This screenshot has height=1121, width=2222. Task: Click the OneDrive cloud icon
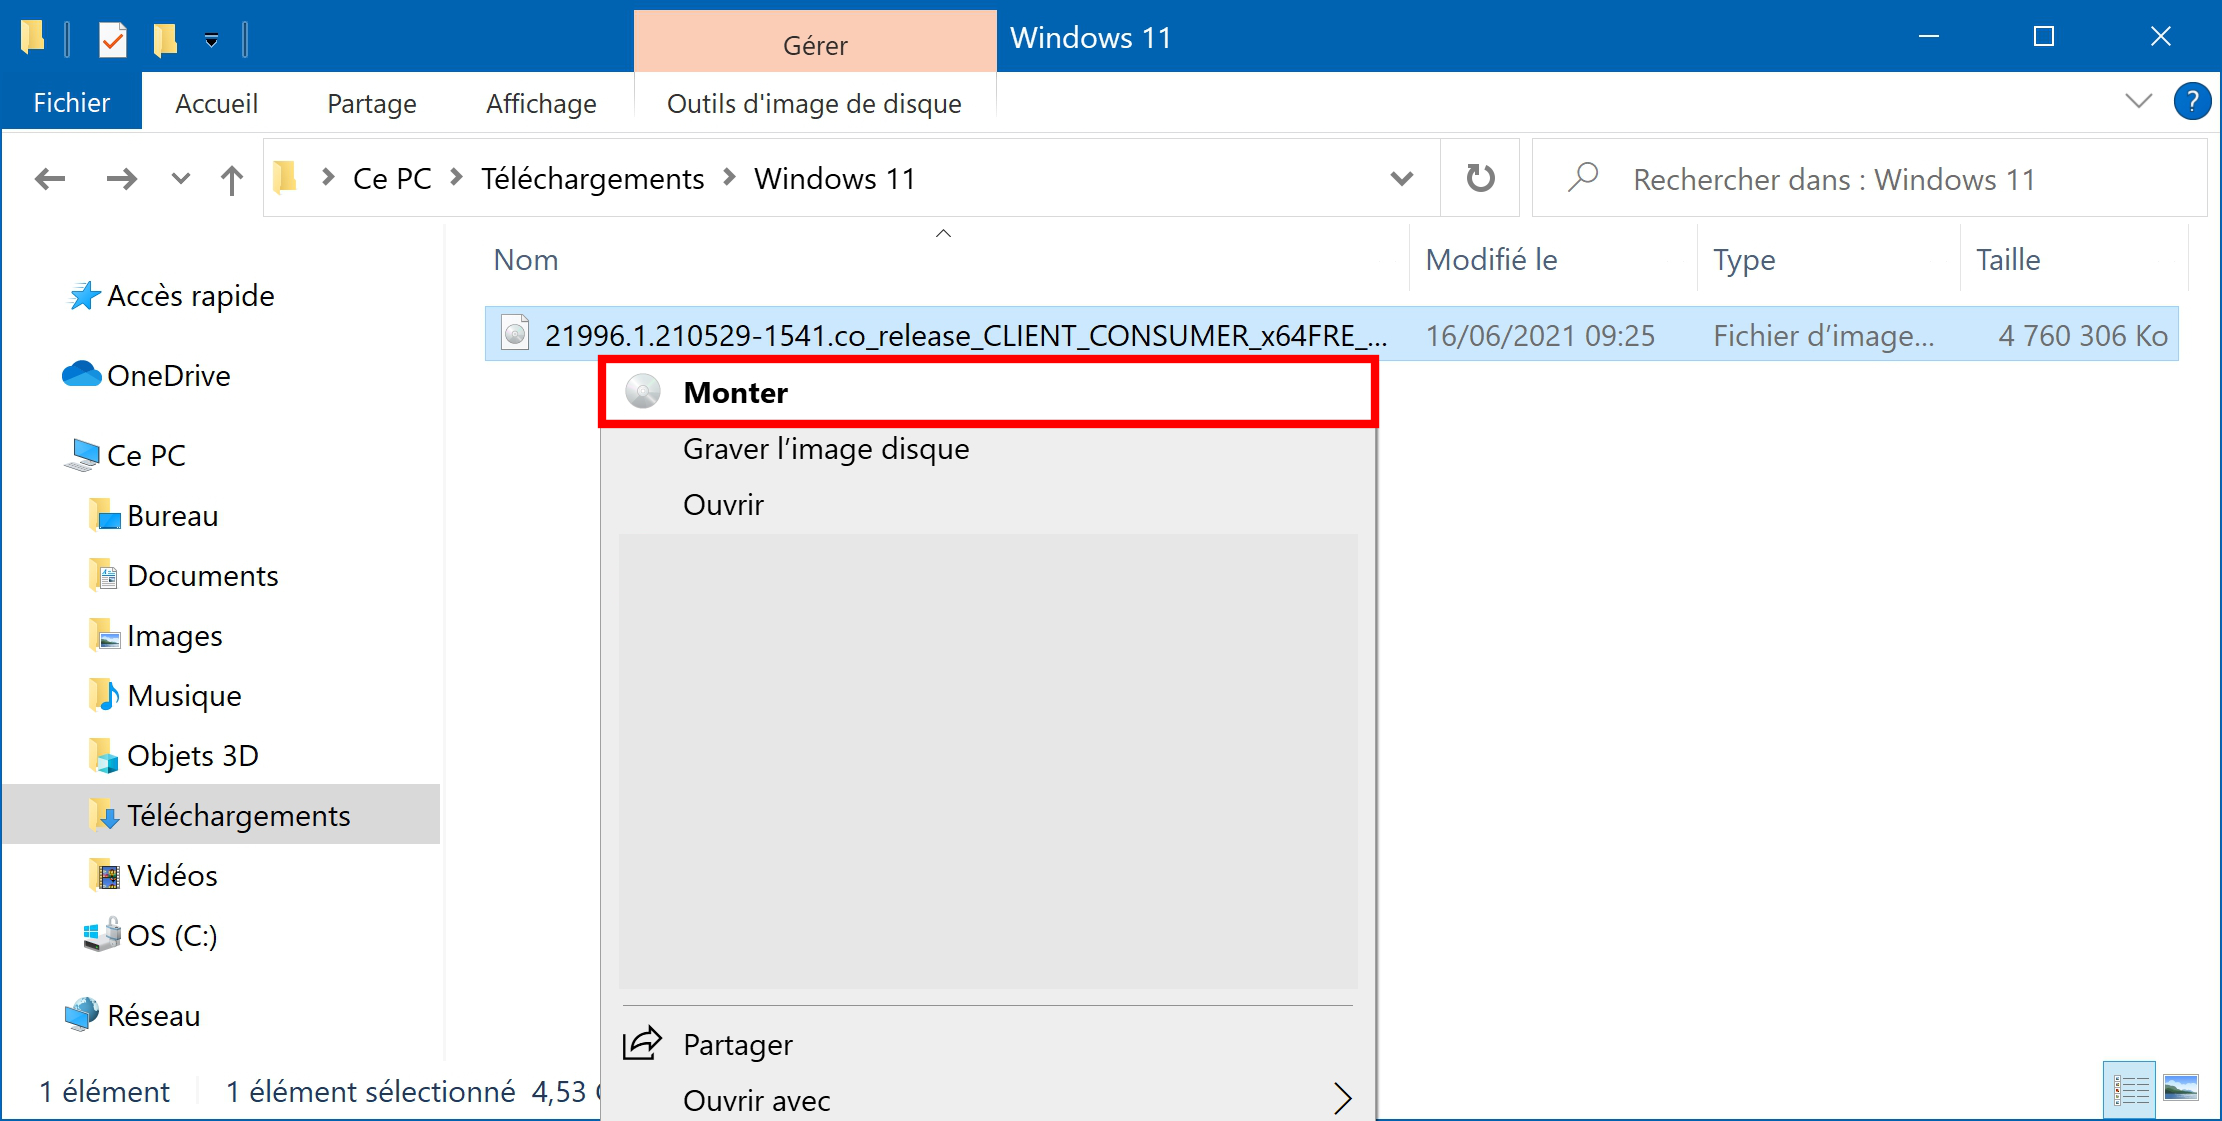tap(82, 374)
